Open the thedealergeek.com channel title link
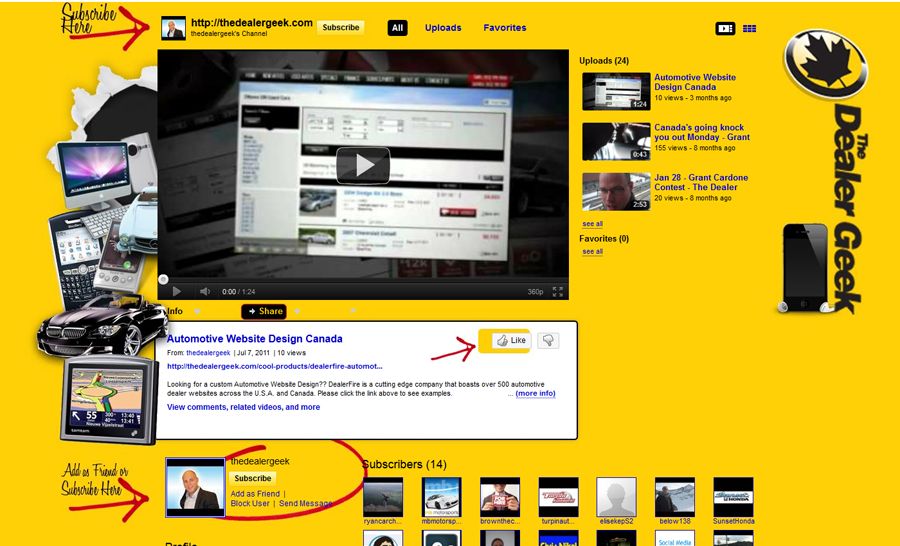The height and width of the screenshot is (546, 900). (251, 23)
